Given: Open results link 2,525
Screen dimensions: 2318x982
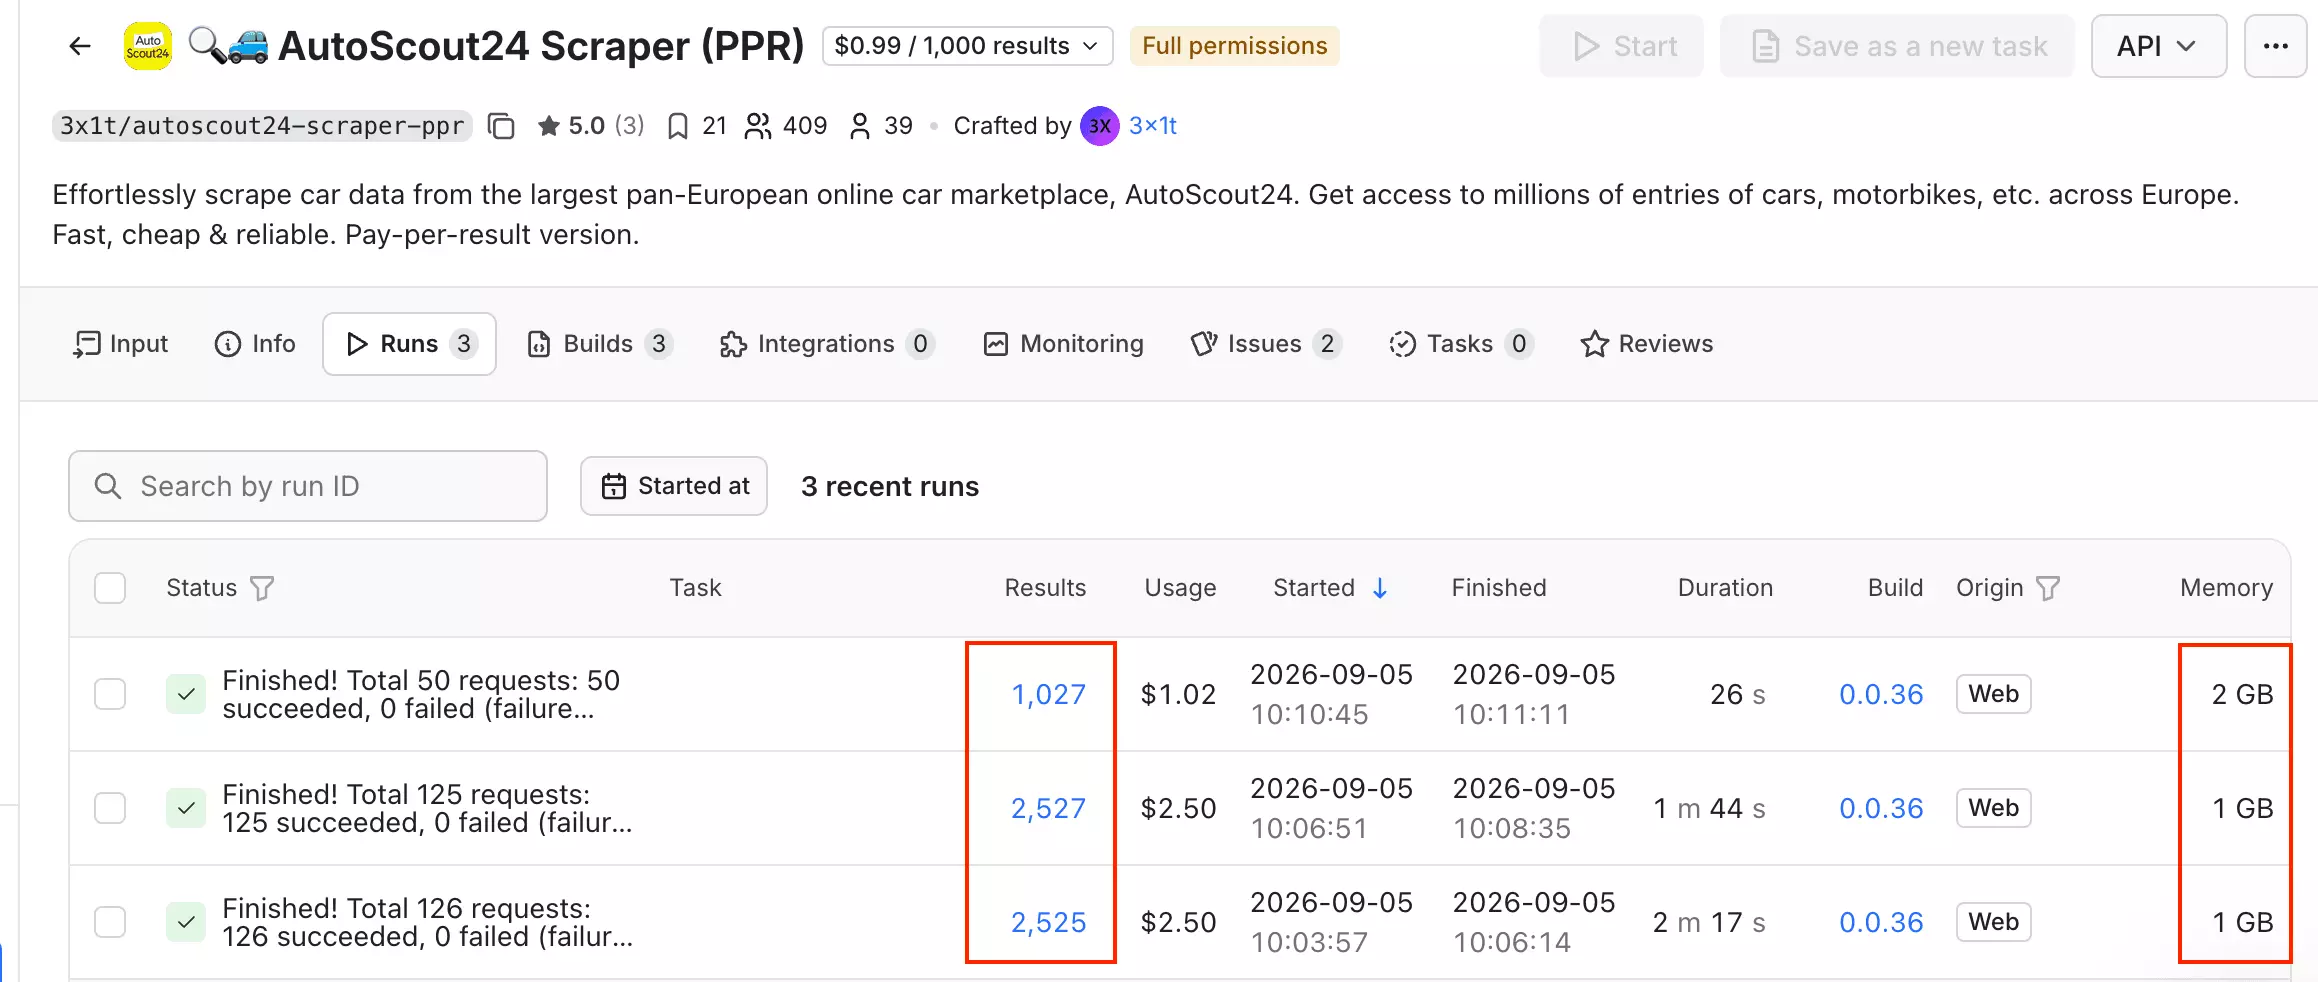Looking at the screenshot, I should (x=1048, y=922).
